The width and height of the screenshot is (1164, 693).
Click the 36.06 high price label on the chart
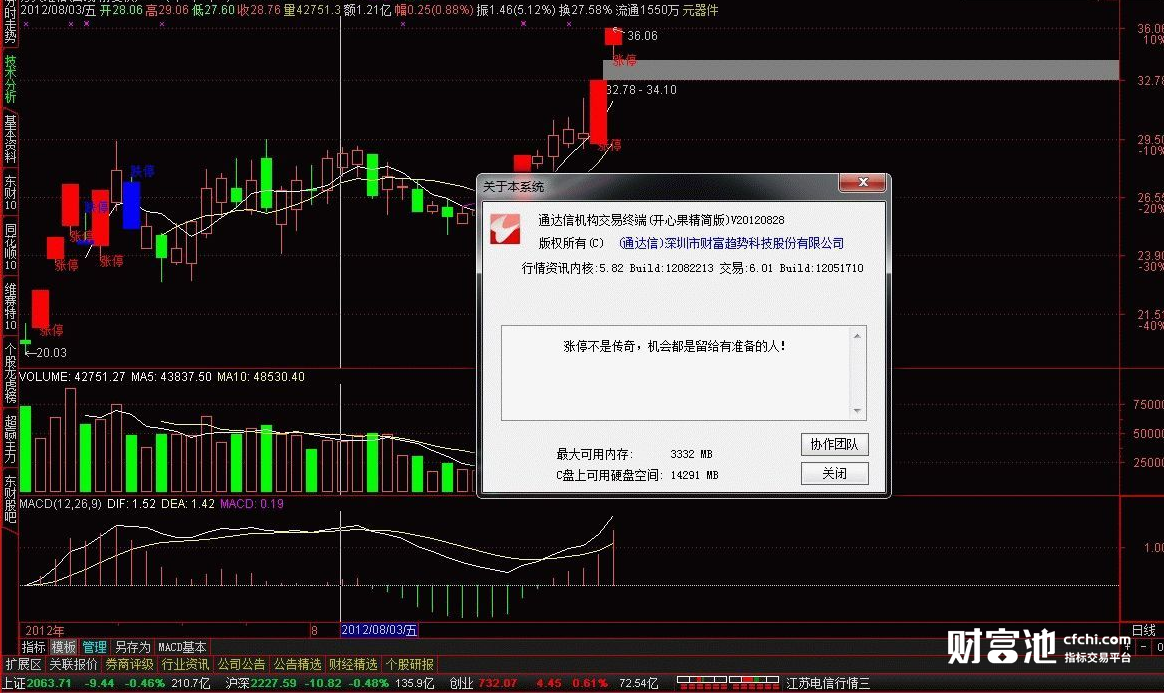[x=642, y=36]
